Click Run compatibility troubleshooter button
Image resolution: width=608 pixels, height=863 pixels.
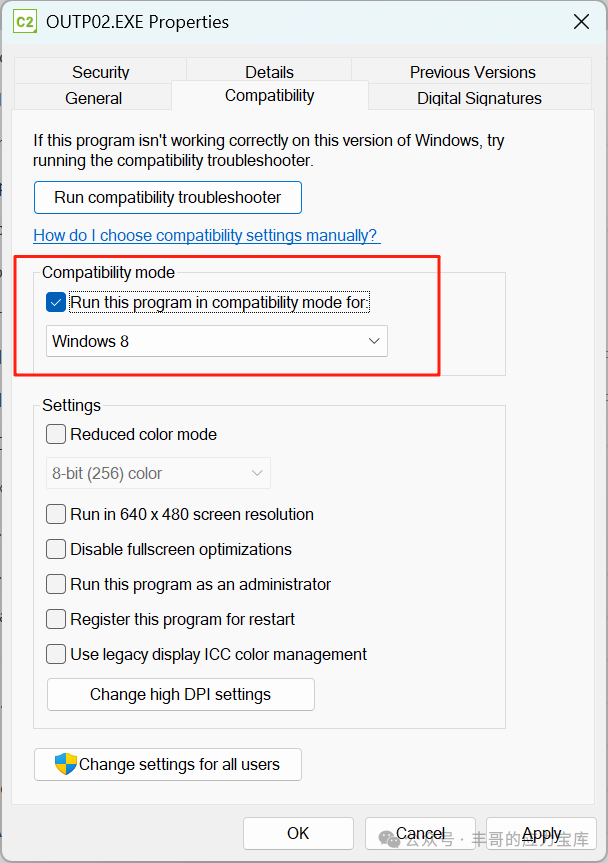[168, 198]
